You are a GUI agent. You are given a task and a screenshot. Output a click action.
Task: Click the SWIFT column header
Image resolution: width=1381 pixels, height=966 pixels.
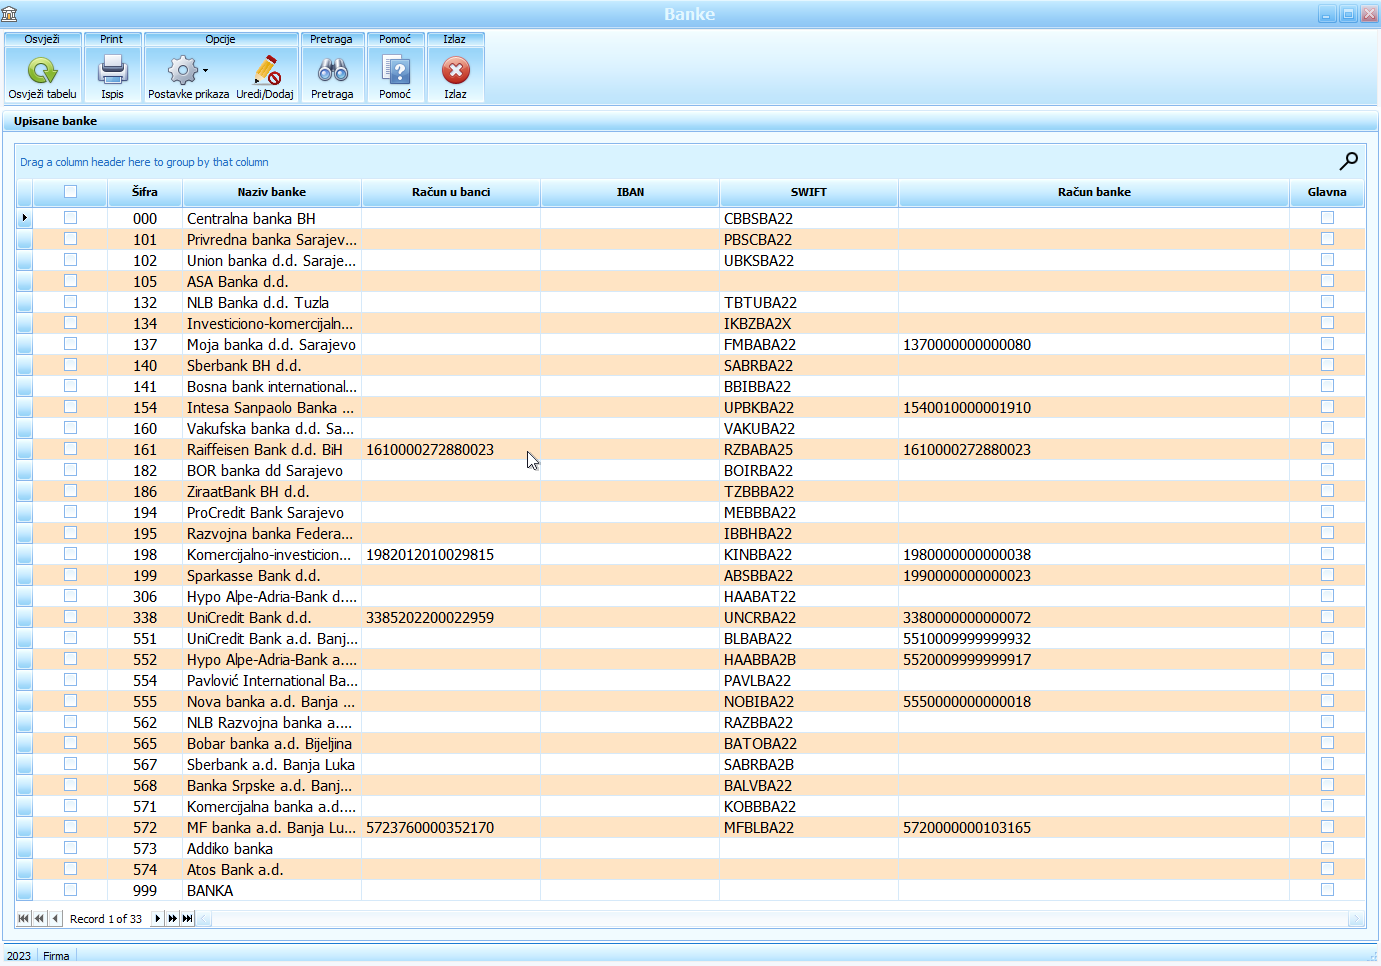(x=808, y=192)
